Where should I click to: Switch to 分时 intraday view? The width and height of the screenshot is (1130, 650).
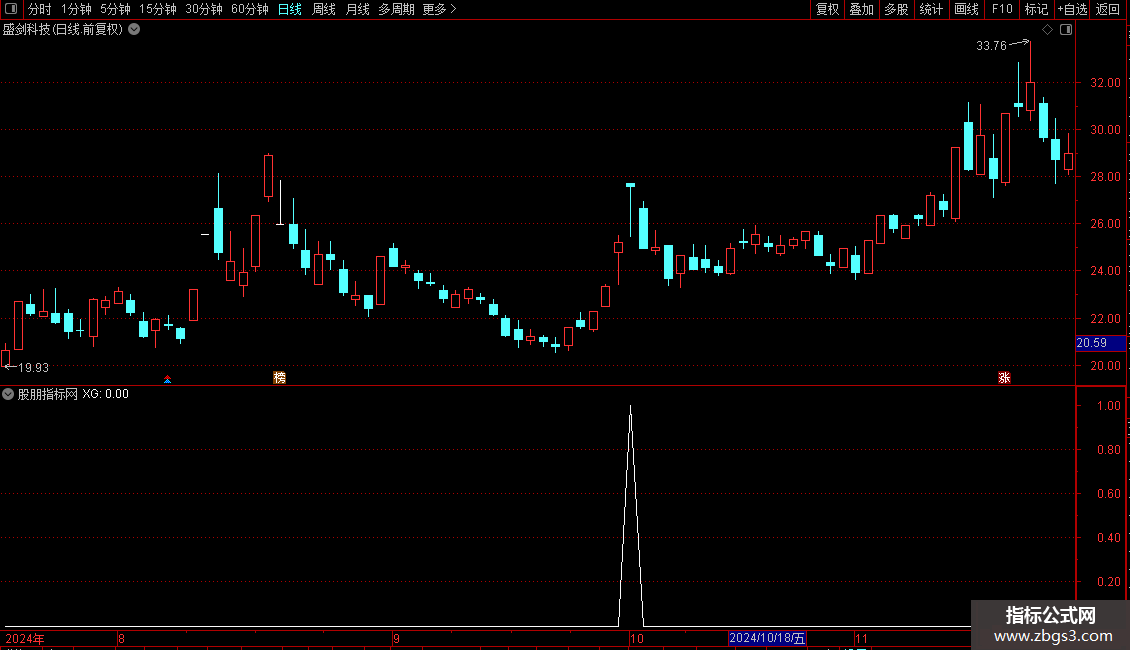point(40,9)
